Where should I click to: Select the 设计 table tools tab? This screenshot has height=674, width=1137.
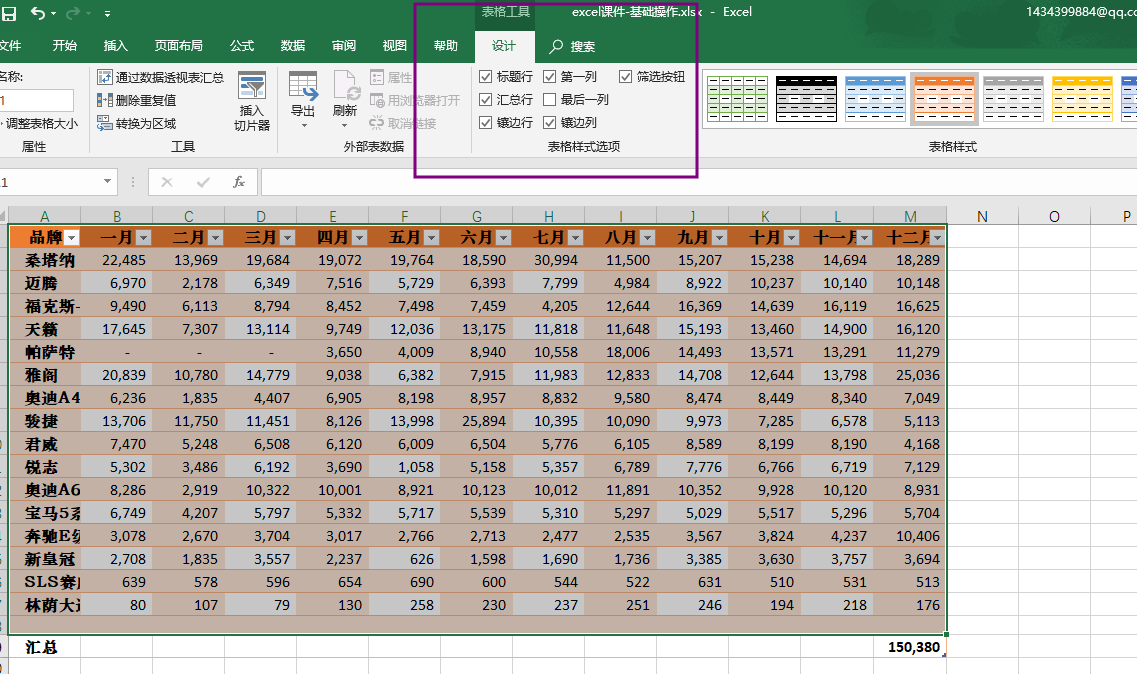pyautogui.click(x=504, y=46)
